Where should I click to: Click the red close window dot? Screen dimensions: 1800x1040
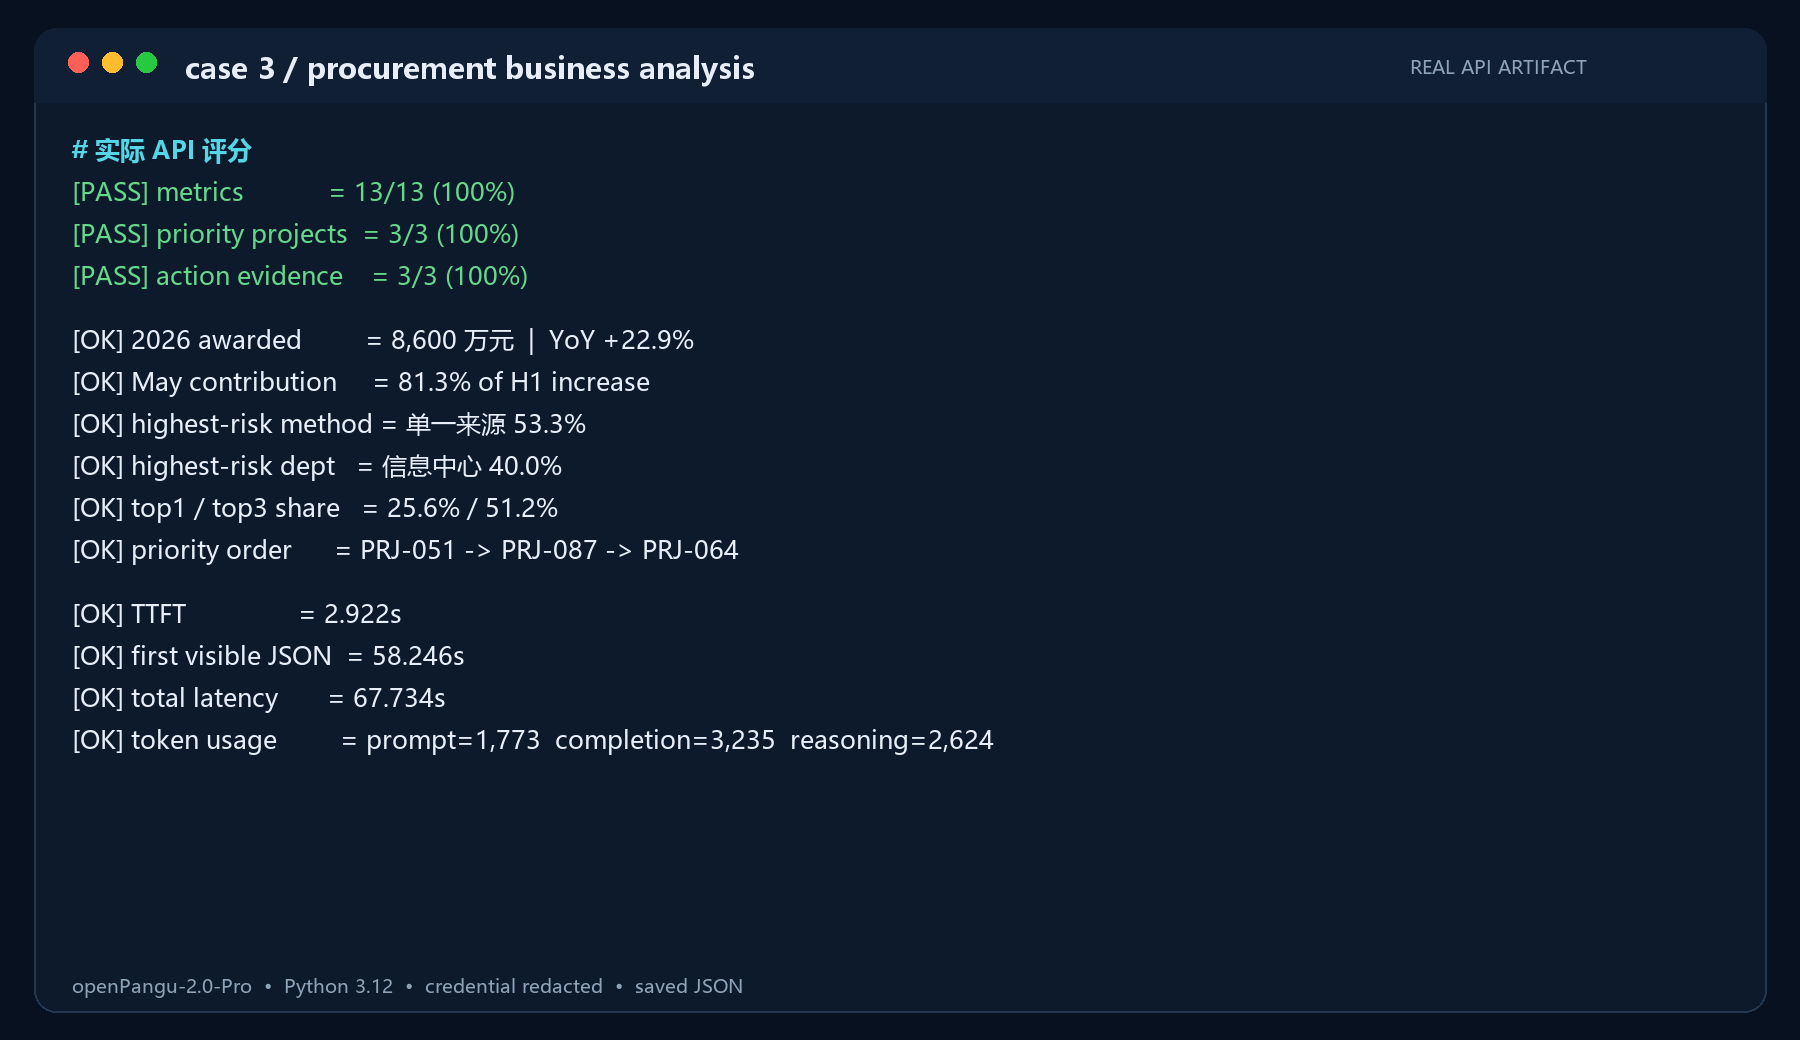click(79, 63)
